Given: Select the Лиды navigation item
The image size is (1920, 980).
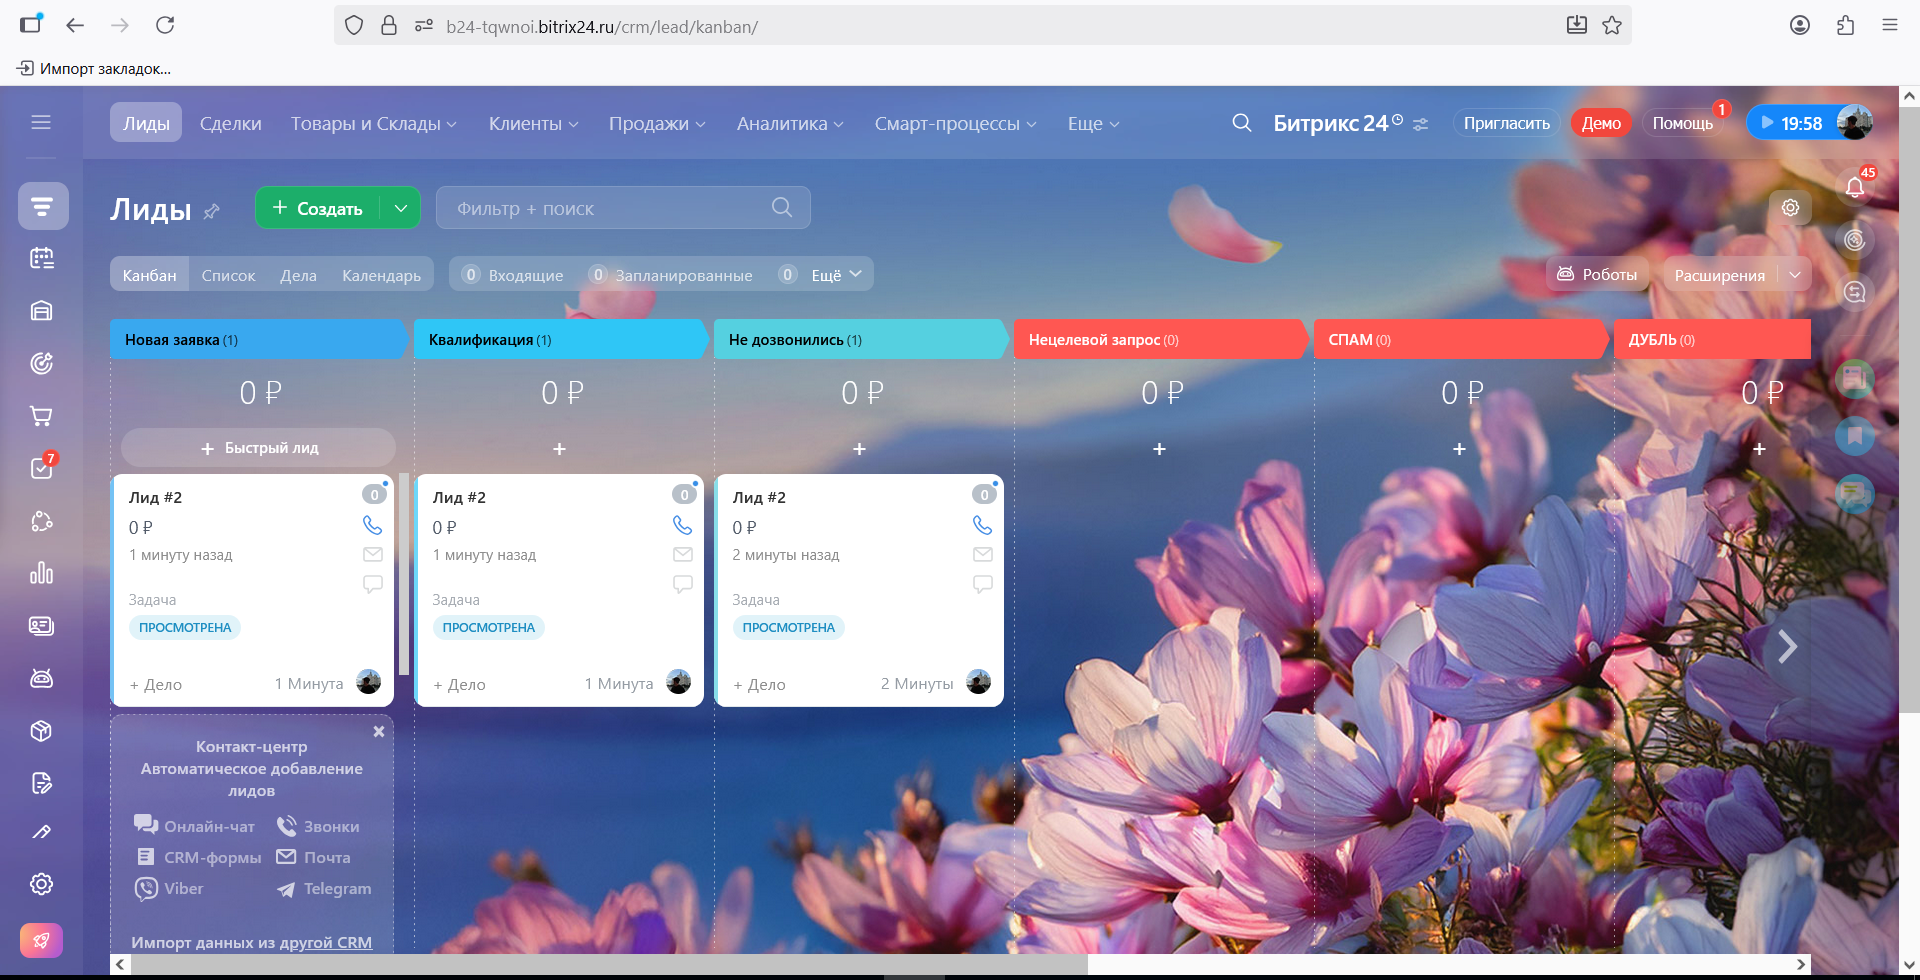Looking at the screenshot, I should point(146,123).
